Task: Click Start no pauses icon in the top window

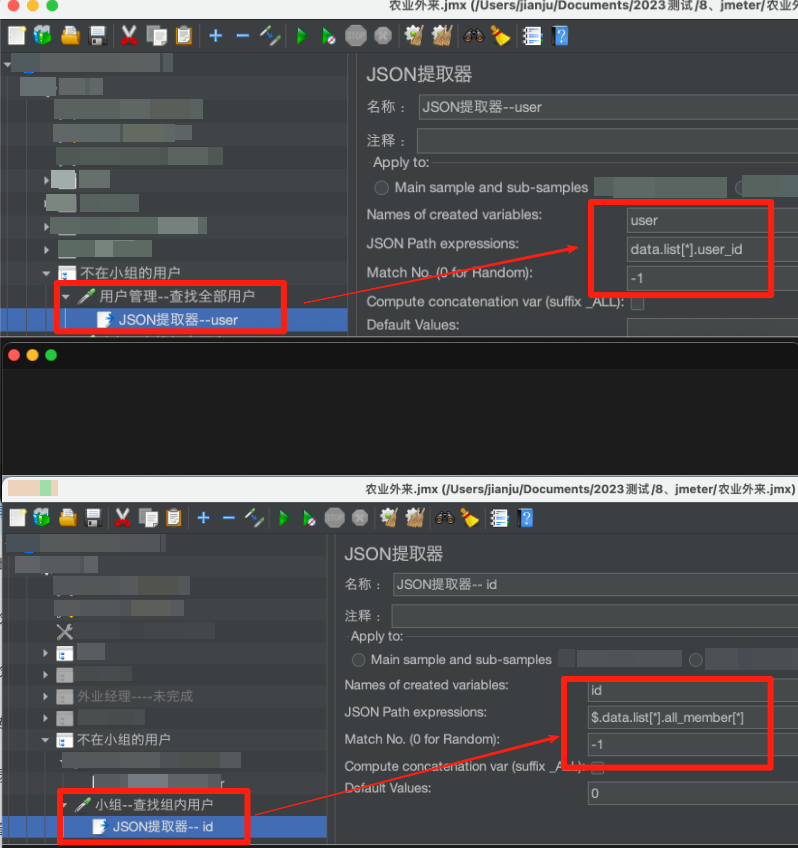Action: pos(328,36)
